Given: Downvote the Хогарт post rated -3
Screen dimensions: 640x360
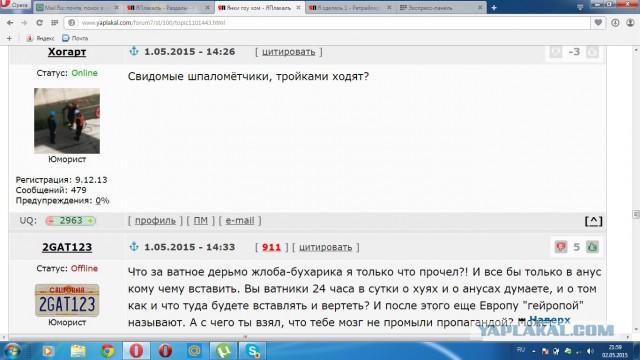Looking at the screenshot, I should 556,52.
